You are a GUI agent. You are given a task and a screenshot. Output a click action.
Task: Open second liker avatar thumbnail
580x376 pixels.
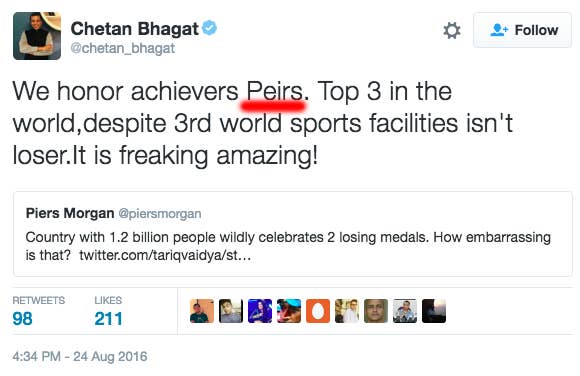[x=231, y=311]
